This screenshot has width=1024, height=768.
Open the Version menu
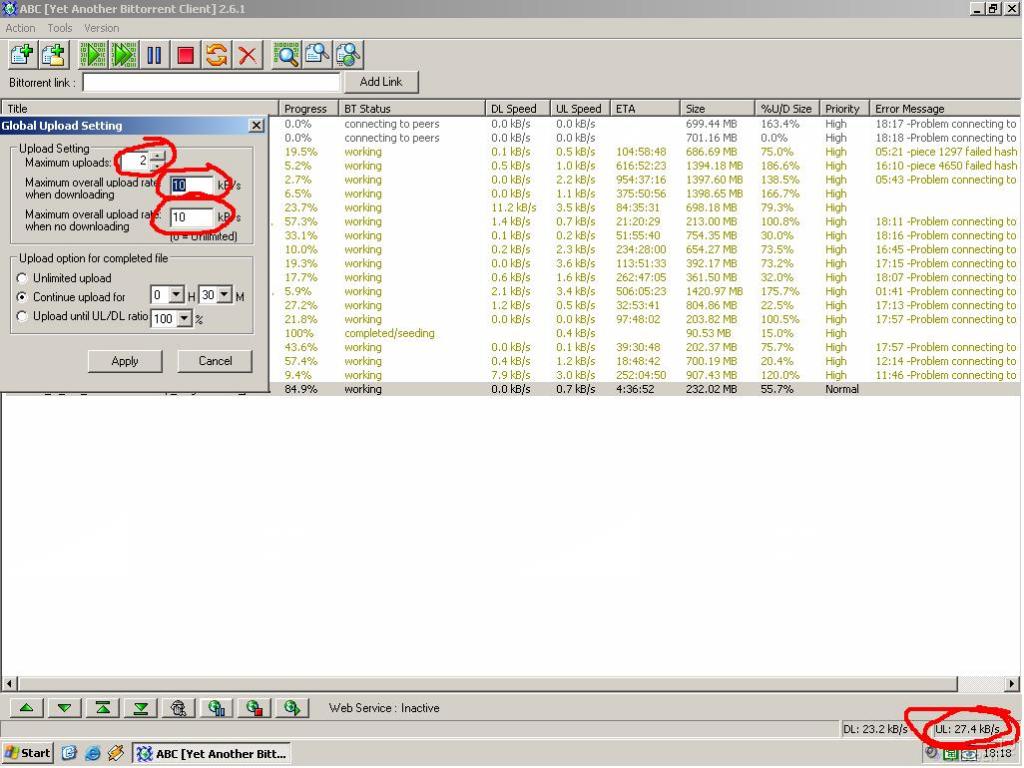[101, 28]
